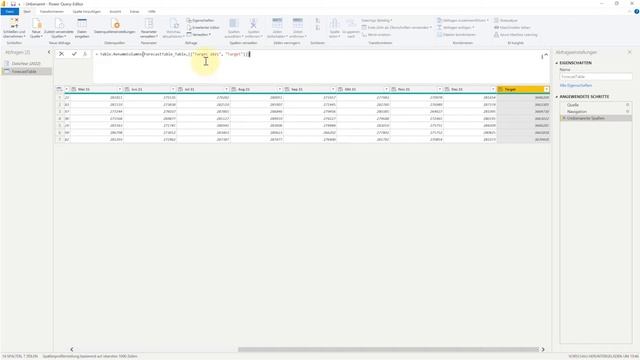This screenshot has height=360, width=640.
Task: Click Parameter verwalten icon
Action: [x=149, y=23]
